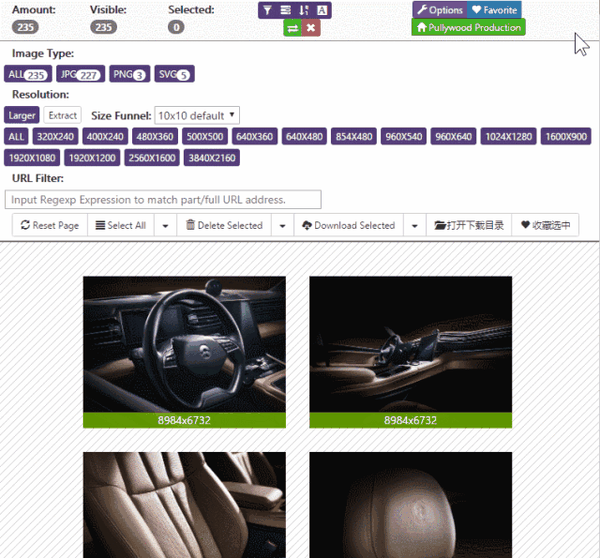
Task: Toggle the Extract resolution mode
Action: 62,115
